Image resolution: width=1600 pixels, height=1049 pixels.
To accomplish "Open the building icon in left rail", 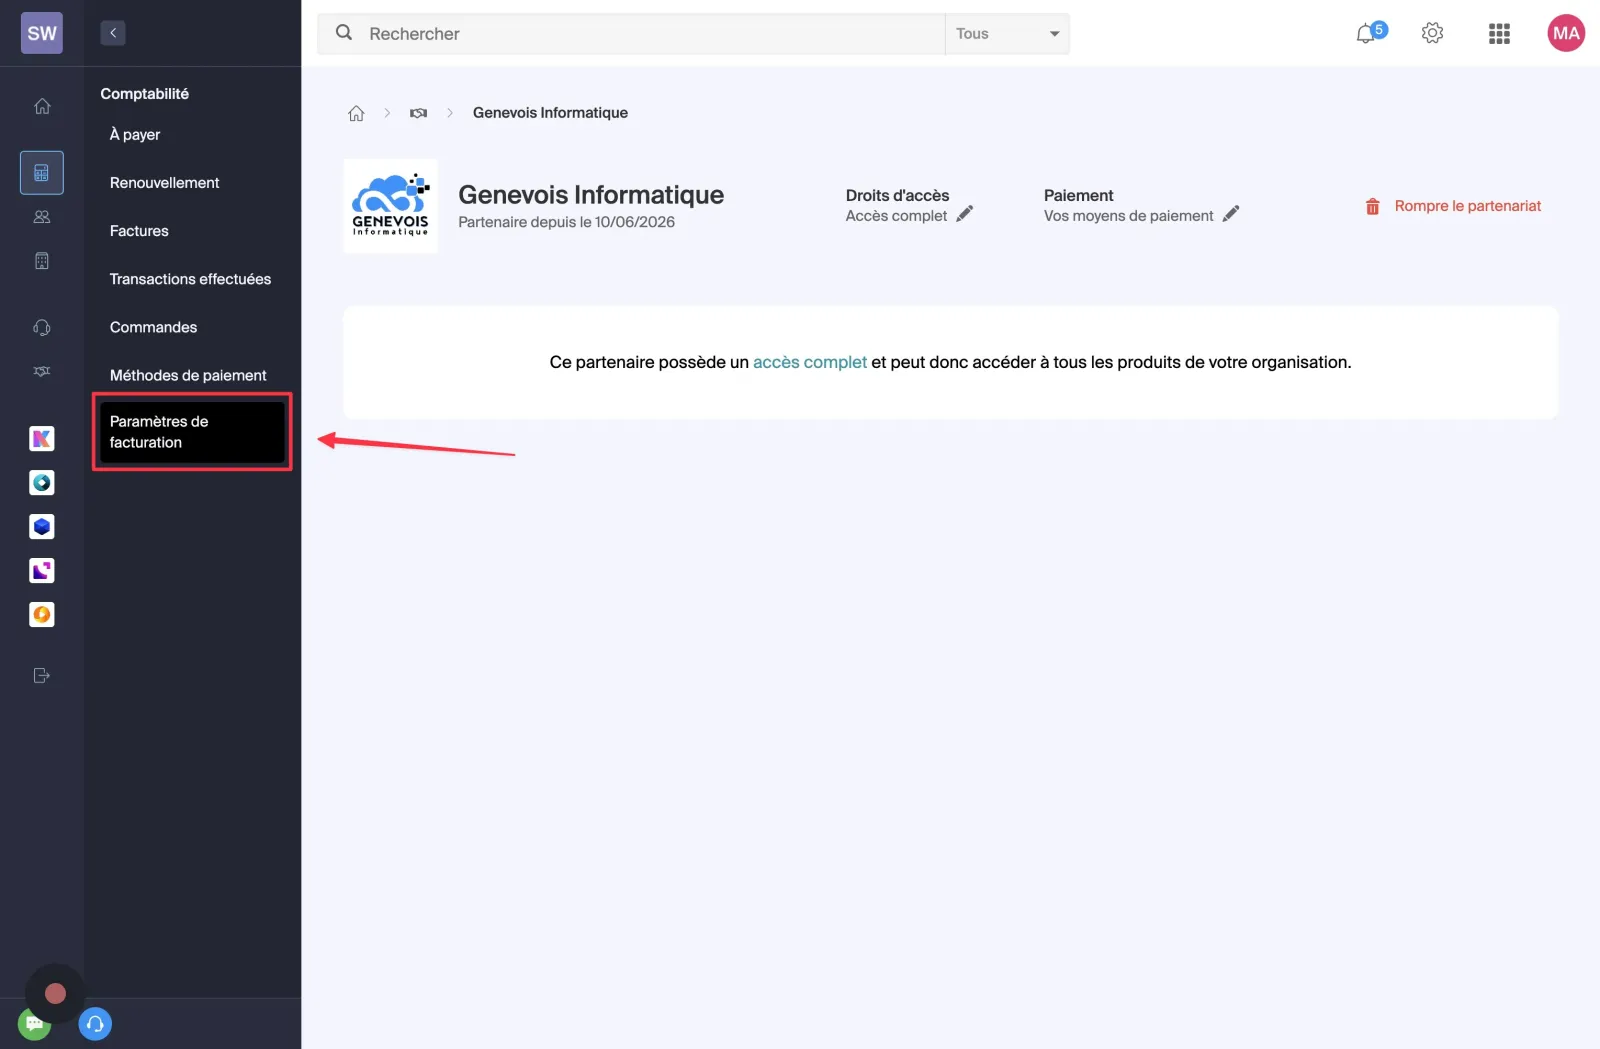I will click(42, 261).
